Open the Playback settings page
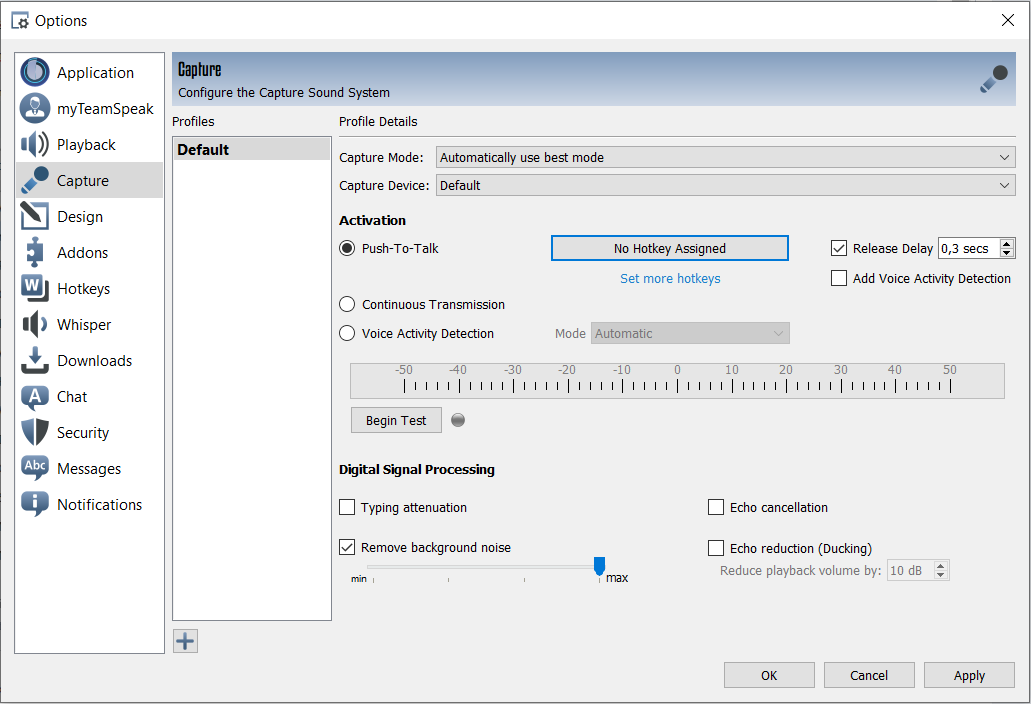Screen dimensions: 1031x704 pos(89,145)
